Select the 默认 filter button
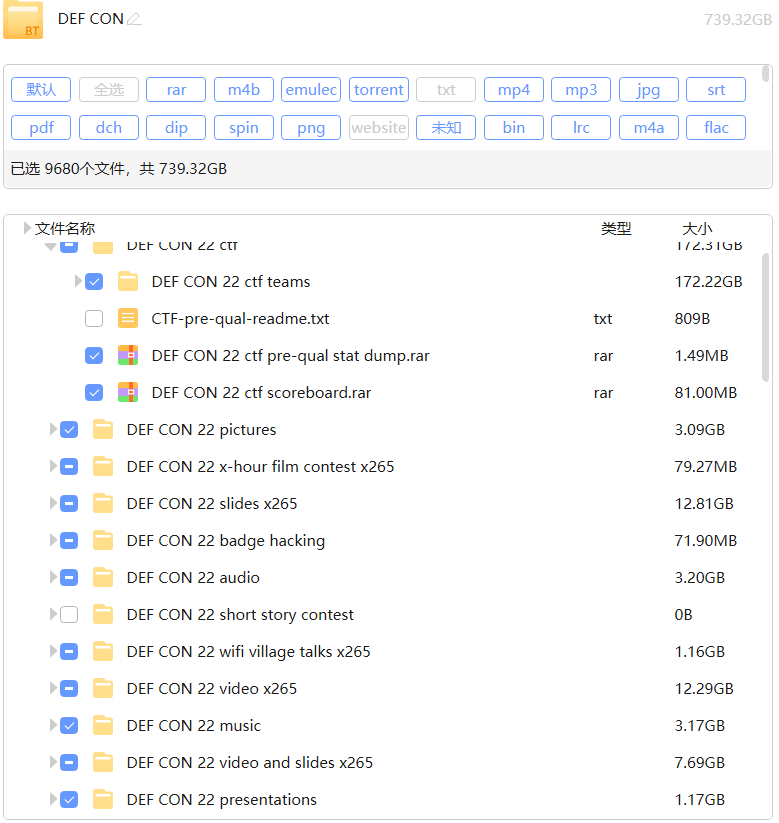Viewport: 779px width, 823px height. 41,90
